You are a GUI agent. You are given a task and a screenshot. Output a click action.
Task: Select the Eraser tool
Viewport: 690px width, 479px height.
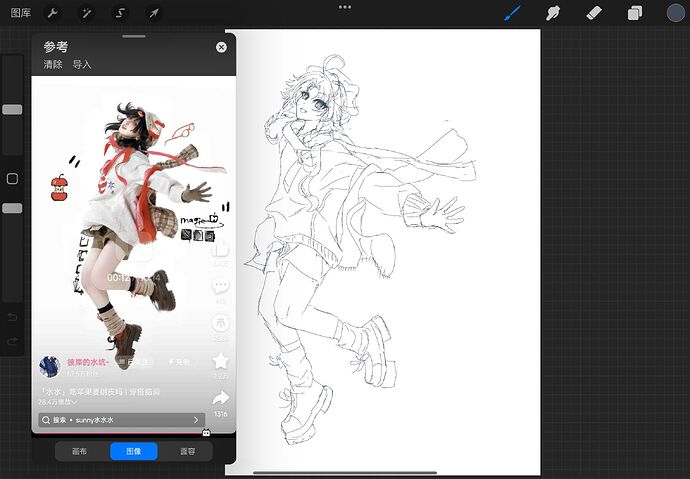tap(594, 13)
